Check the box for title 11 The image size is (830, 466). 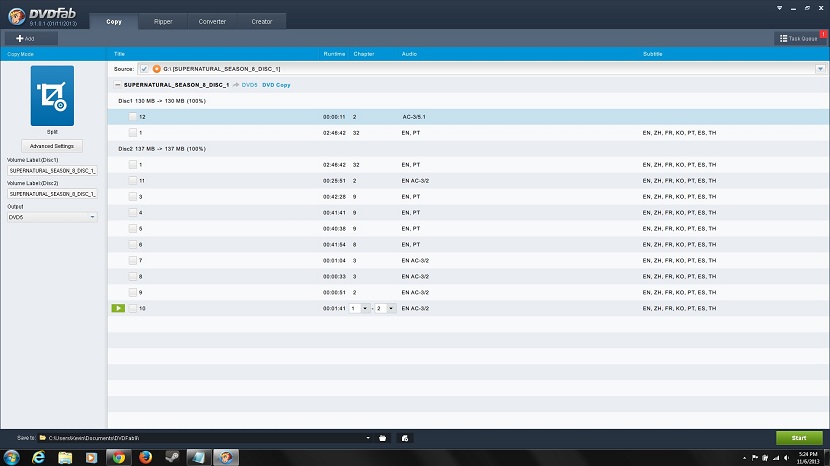(132, 180)
